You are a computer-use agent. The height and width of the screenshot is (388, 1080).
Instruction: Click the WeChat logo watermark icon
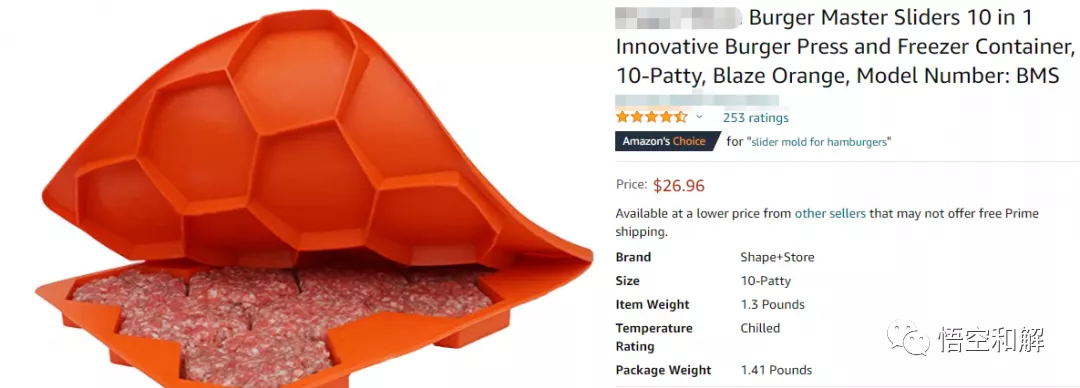pos(908,338)
